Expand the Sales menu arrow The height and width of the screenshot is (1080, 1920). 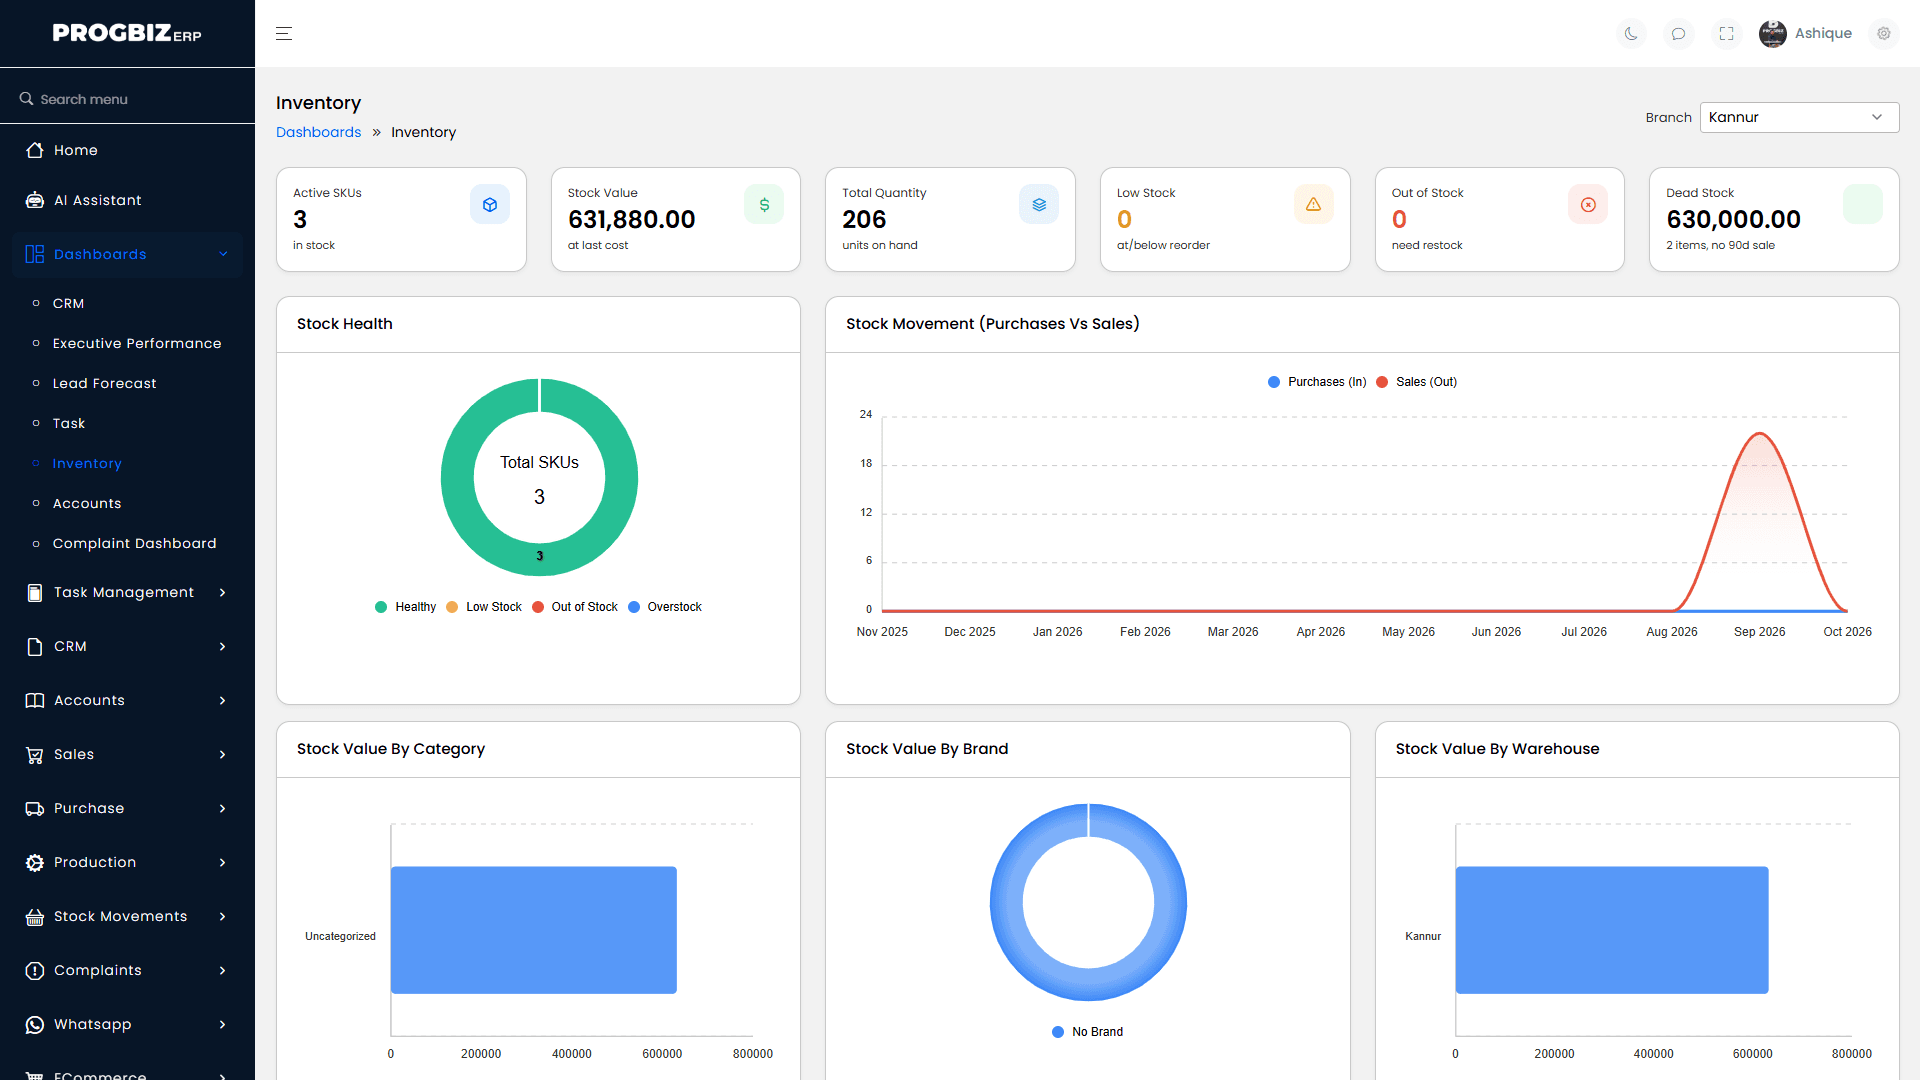[x=222, y=755]
